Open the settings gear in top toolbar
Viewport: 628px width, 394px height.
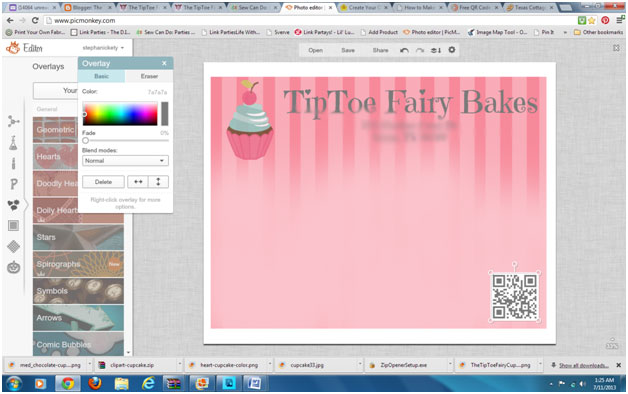452,50
